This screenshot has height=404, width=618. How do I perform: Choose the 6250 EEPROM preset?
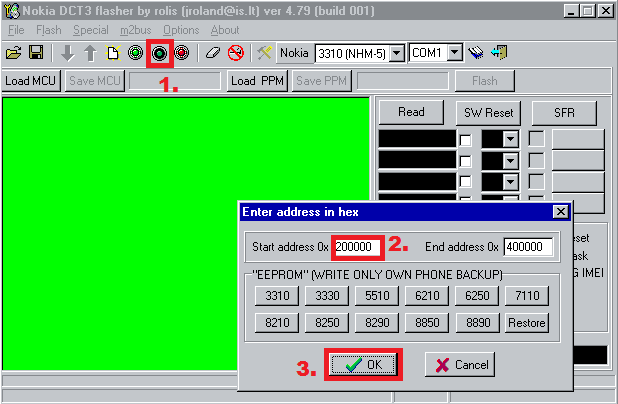pos(477,296)
